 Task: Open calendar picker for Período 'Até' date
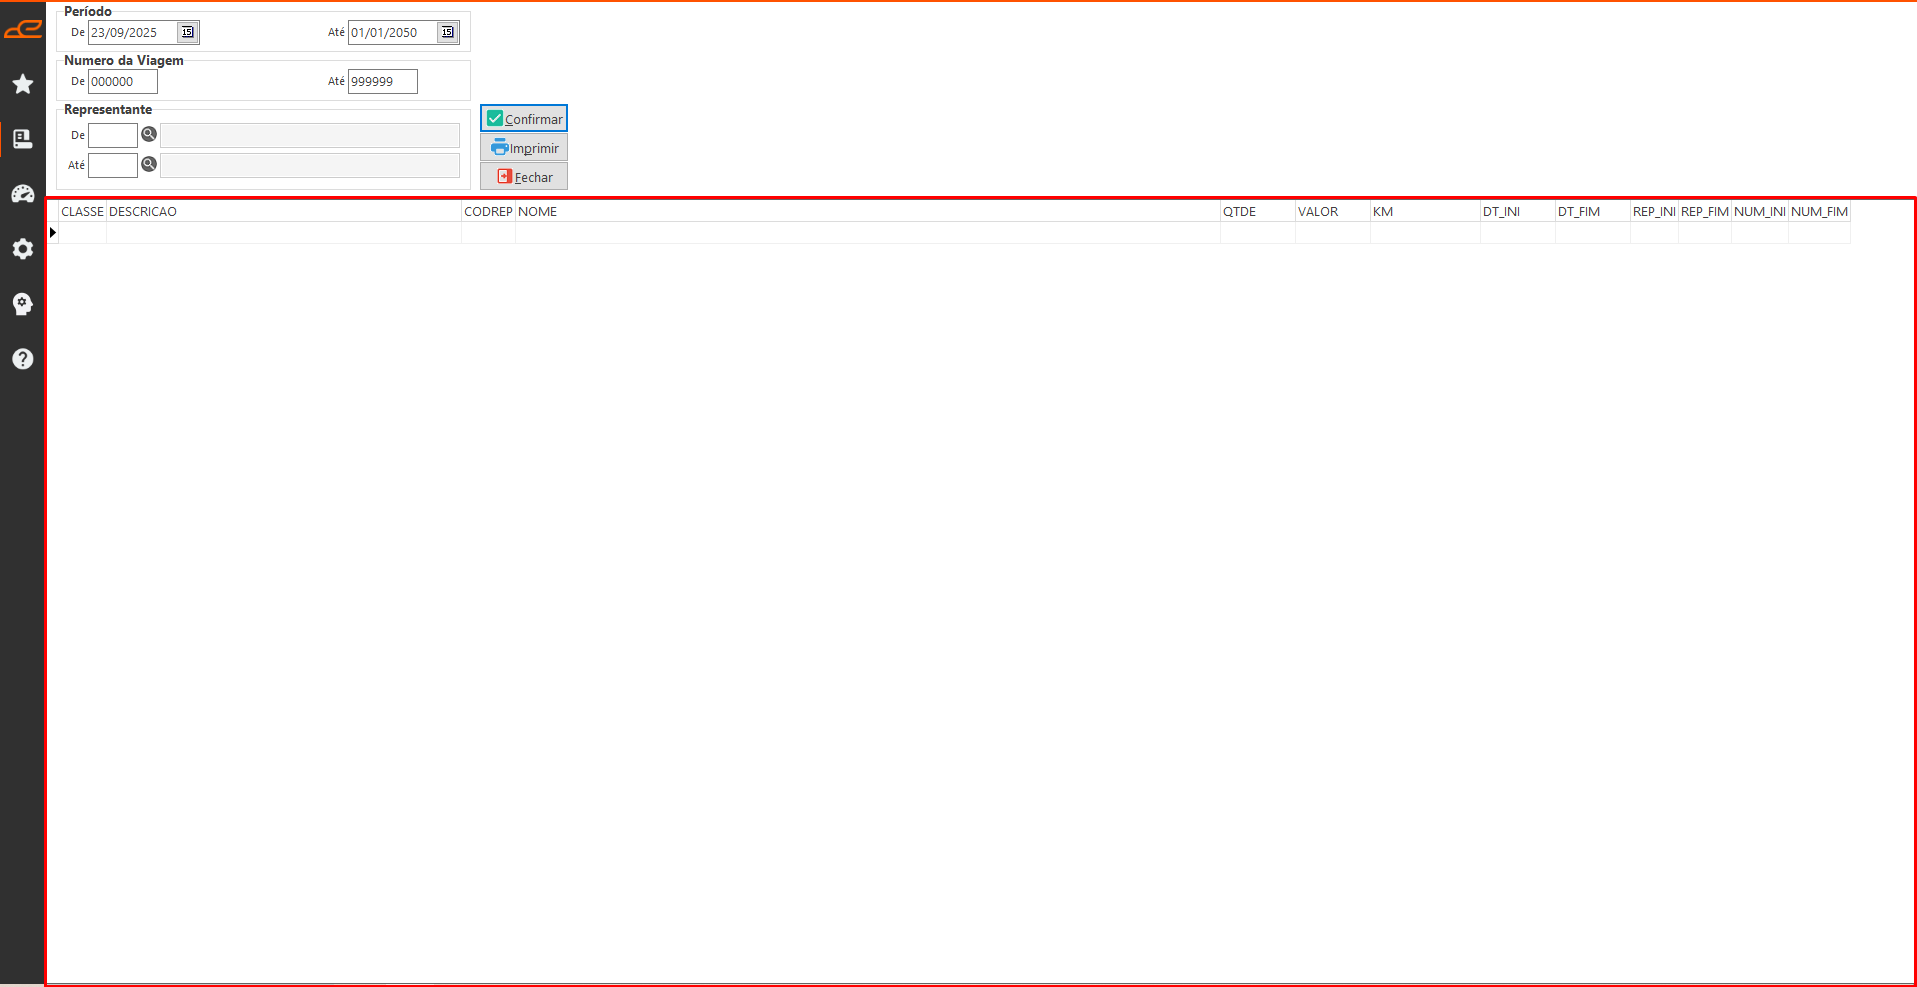coord(447,33)
